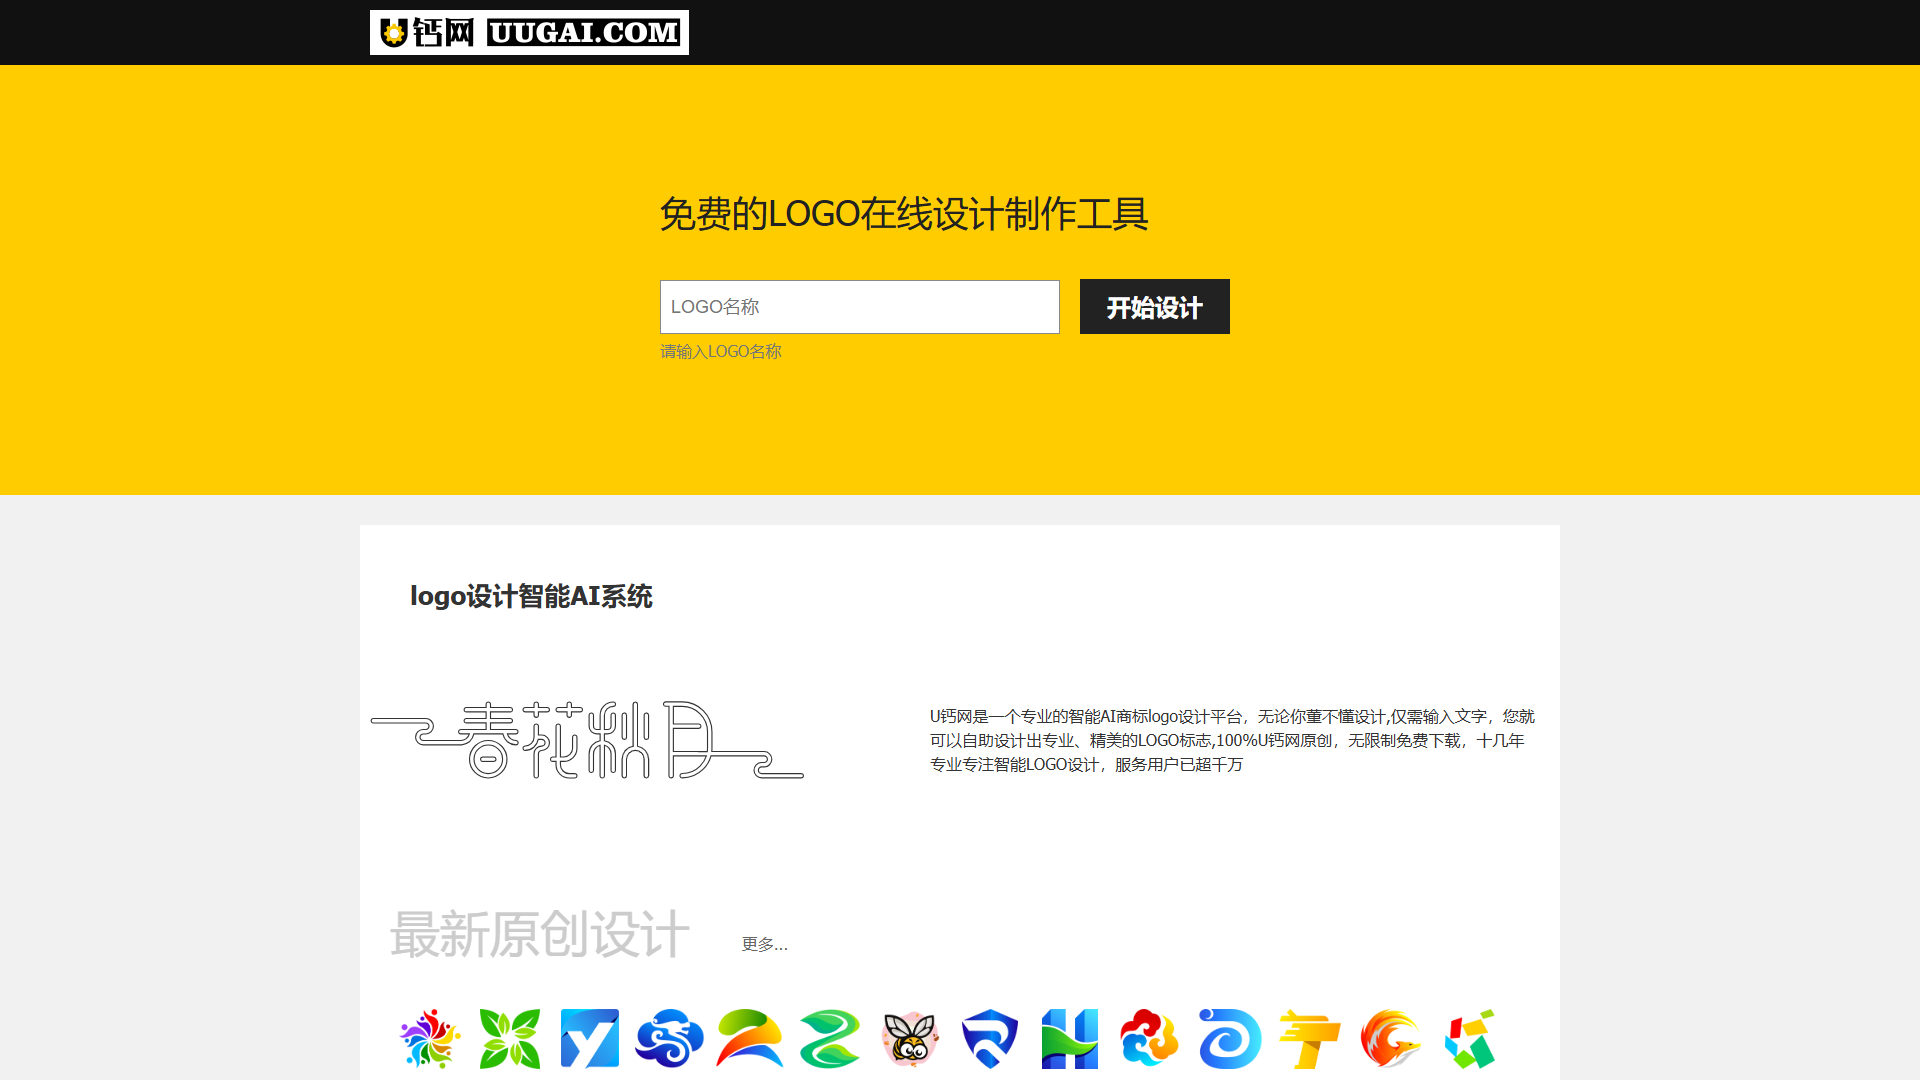Open the 更多... link
1920x1080 pixels.
[x=765, y=944]
